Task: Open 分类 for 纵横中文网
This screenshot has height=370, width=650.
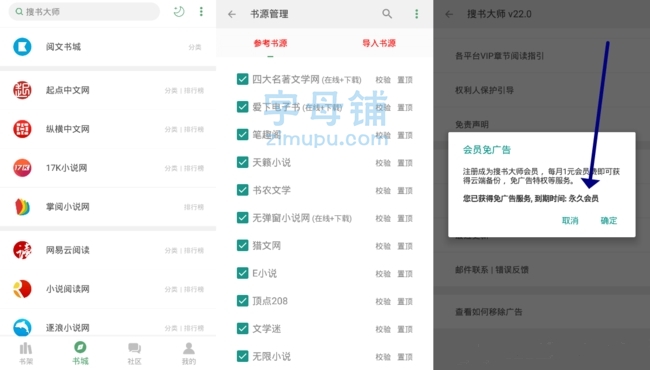Action: (x=171, y=129)
